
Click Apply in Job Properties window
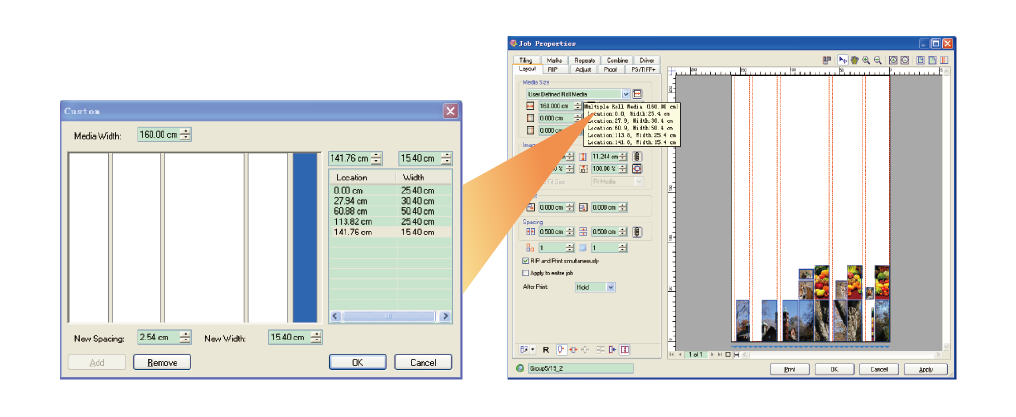(927, 369)
